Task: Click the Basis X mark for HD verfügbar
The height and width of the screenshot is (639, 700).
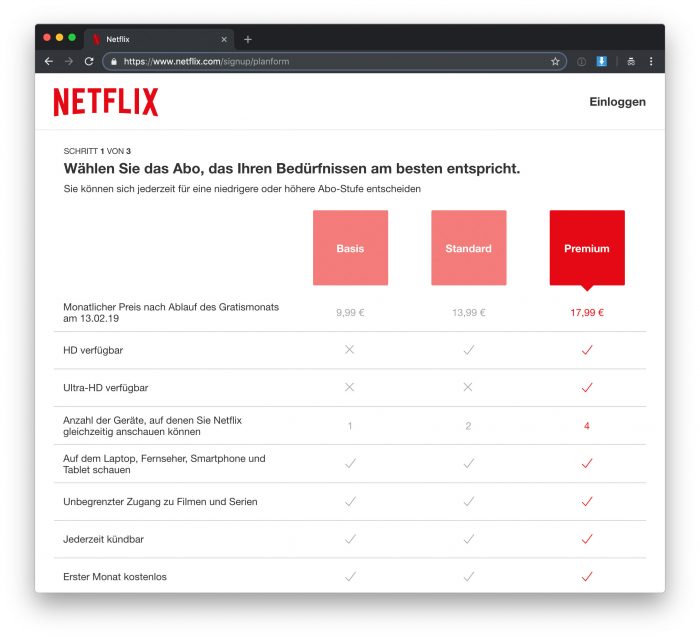Action: pyautogui.click(x=350, y=350)
